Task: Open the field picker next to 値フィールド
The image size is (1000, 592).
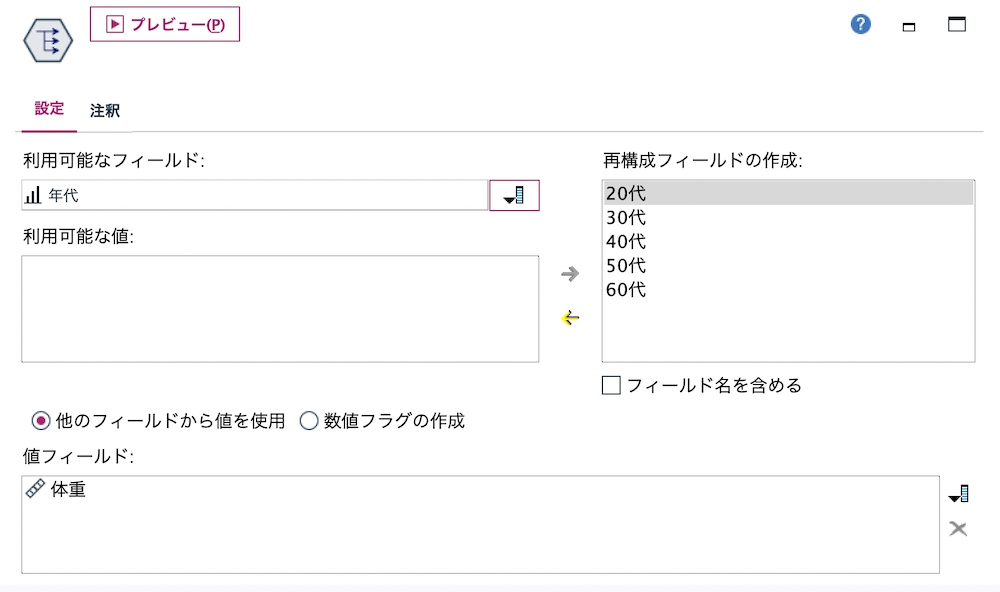Action: (958, 492)
